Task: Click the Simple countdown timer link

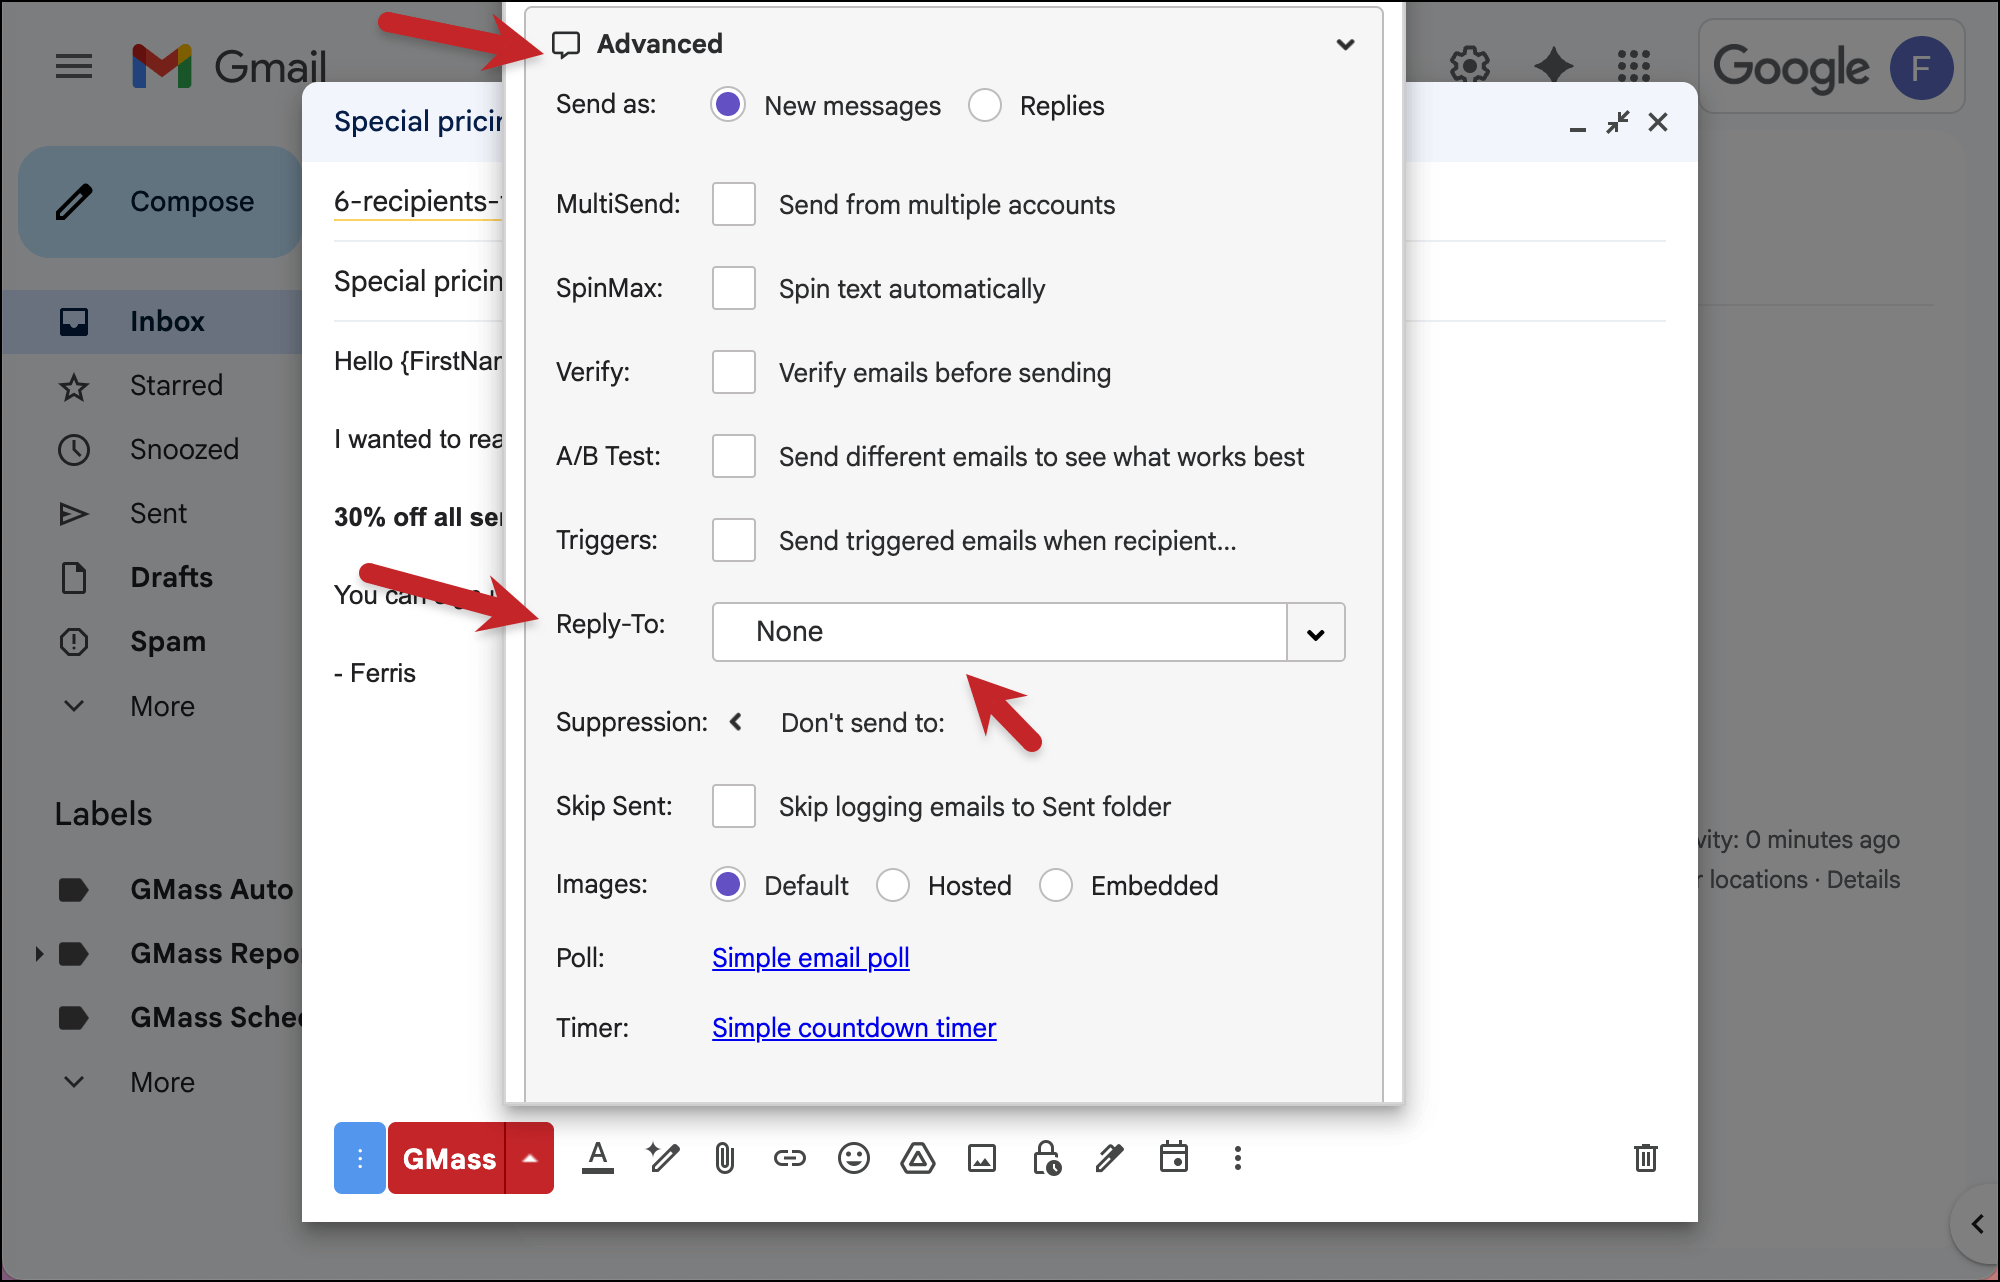Action: click(853, 1027)
